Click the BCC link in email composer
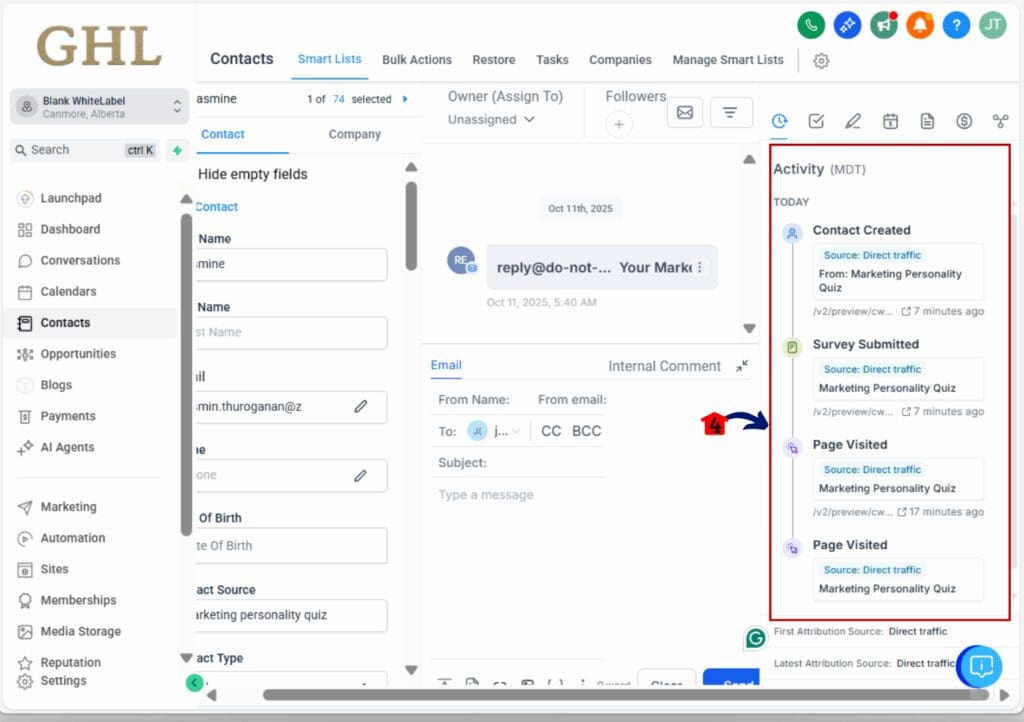Screen dimensions: 1024x722 pos(587,431)
